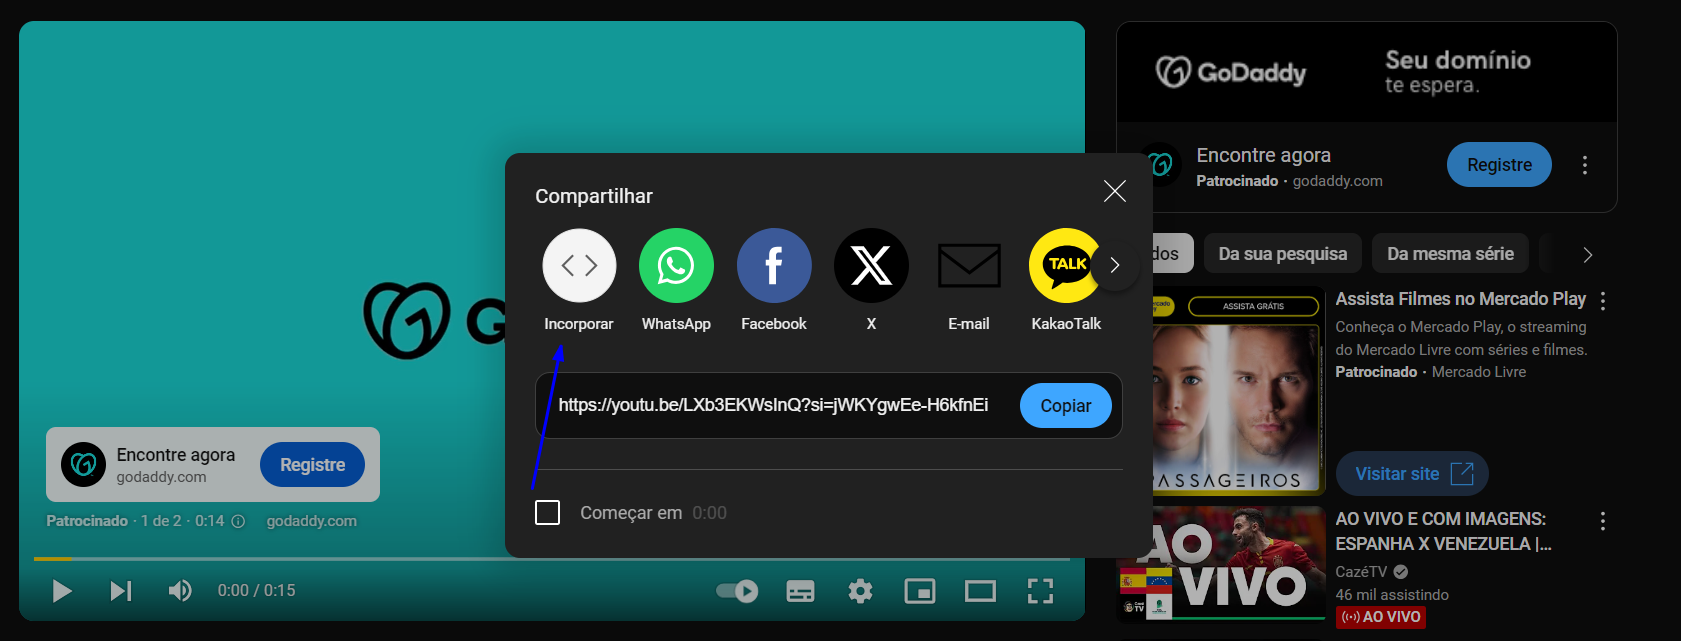Click the Começar em 0:00 time value
The width and height of the screenshot is (1681, 641).
710,513
